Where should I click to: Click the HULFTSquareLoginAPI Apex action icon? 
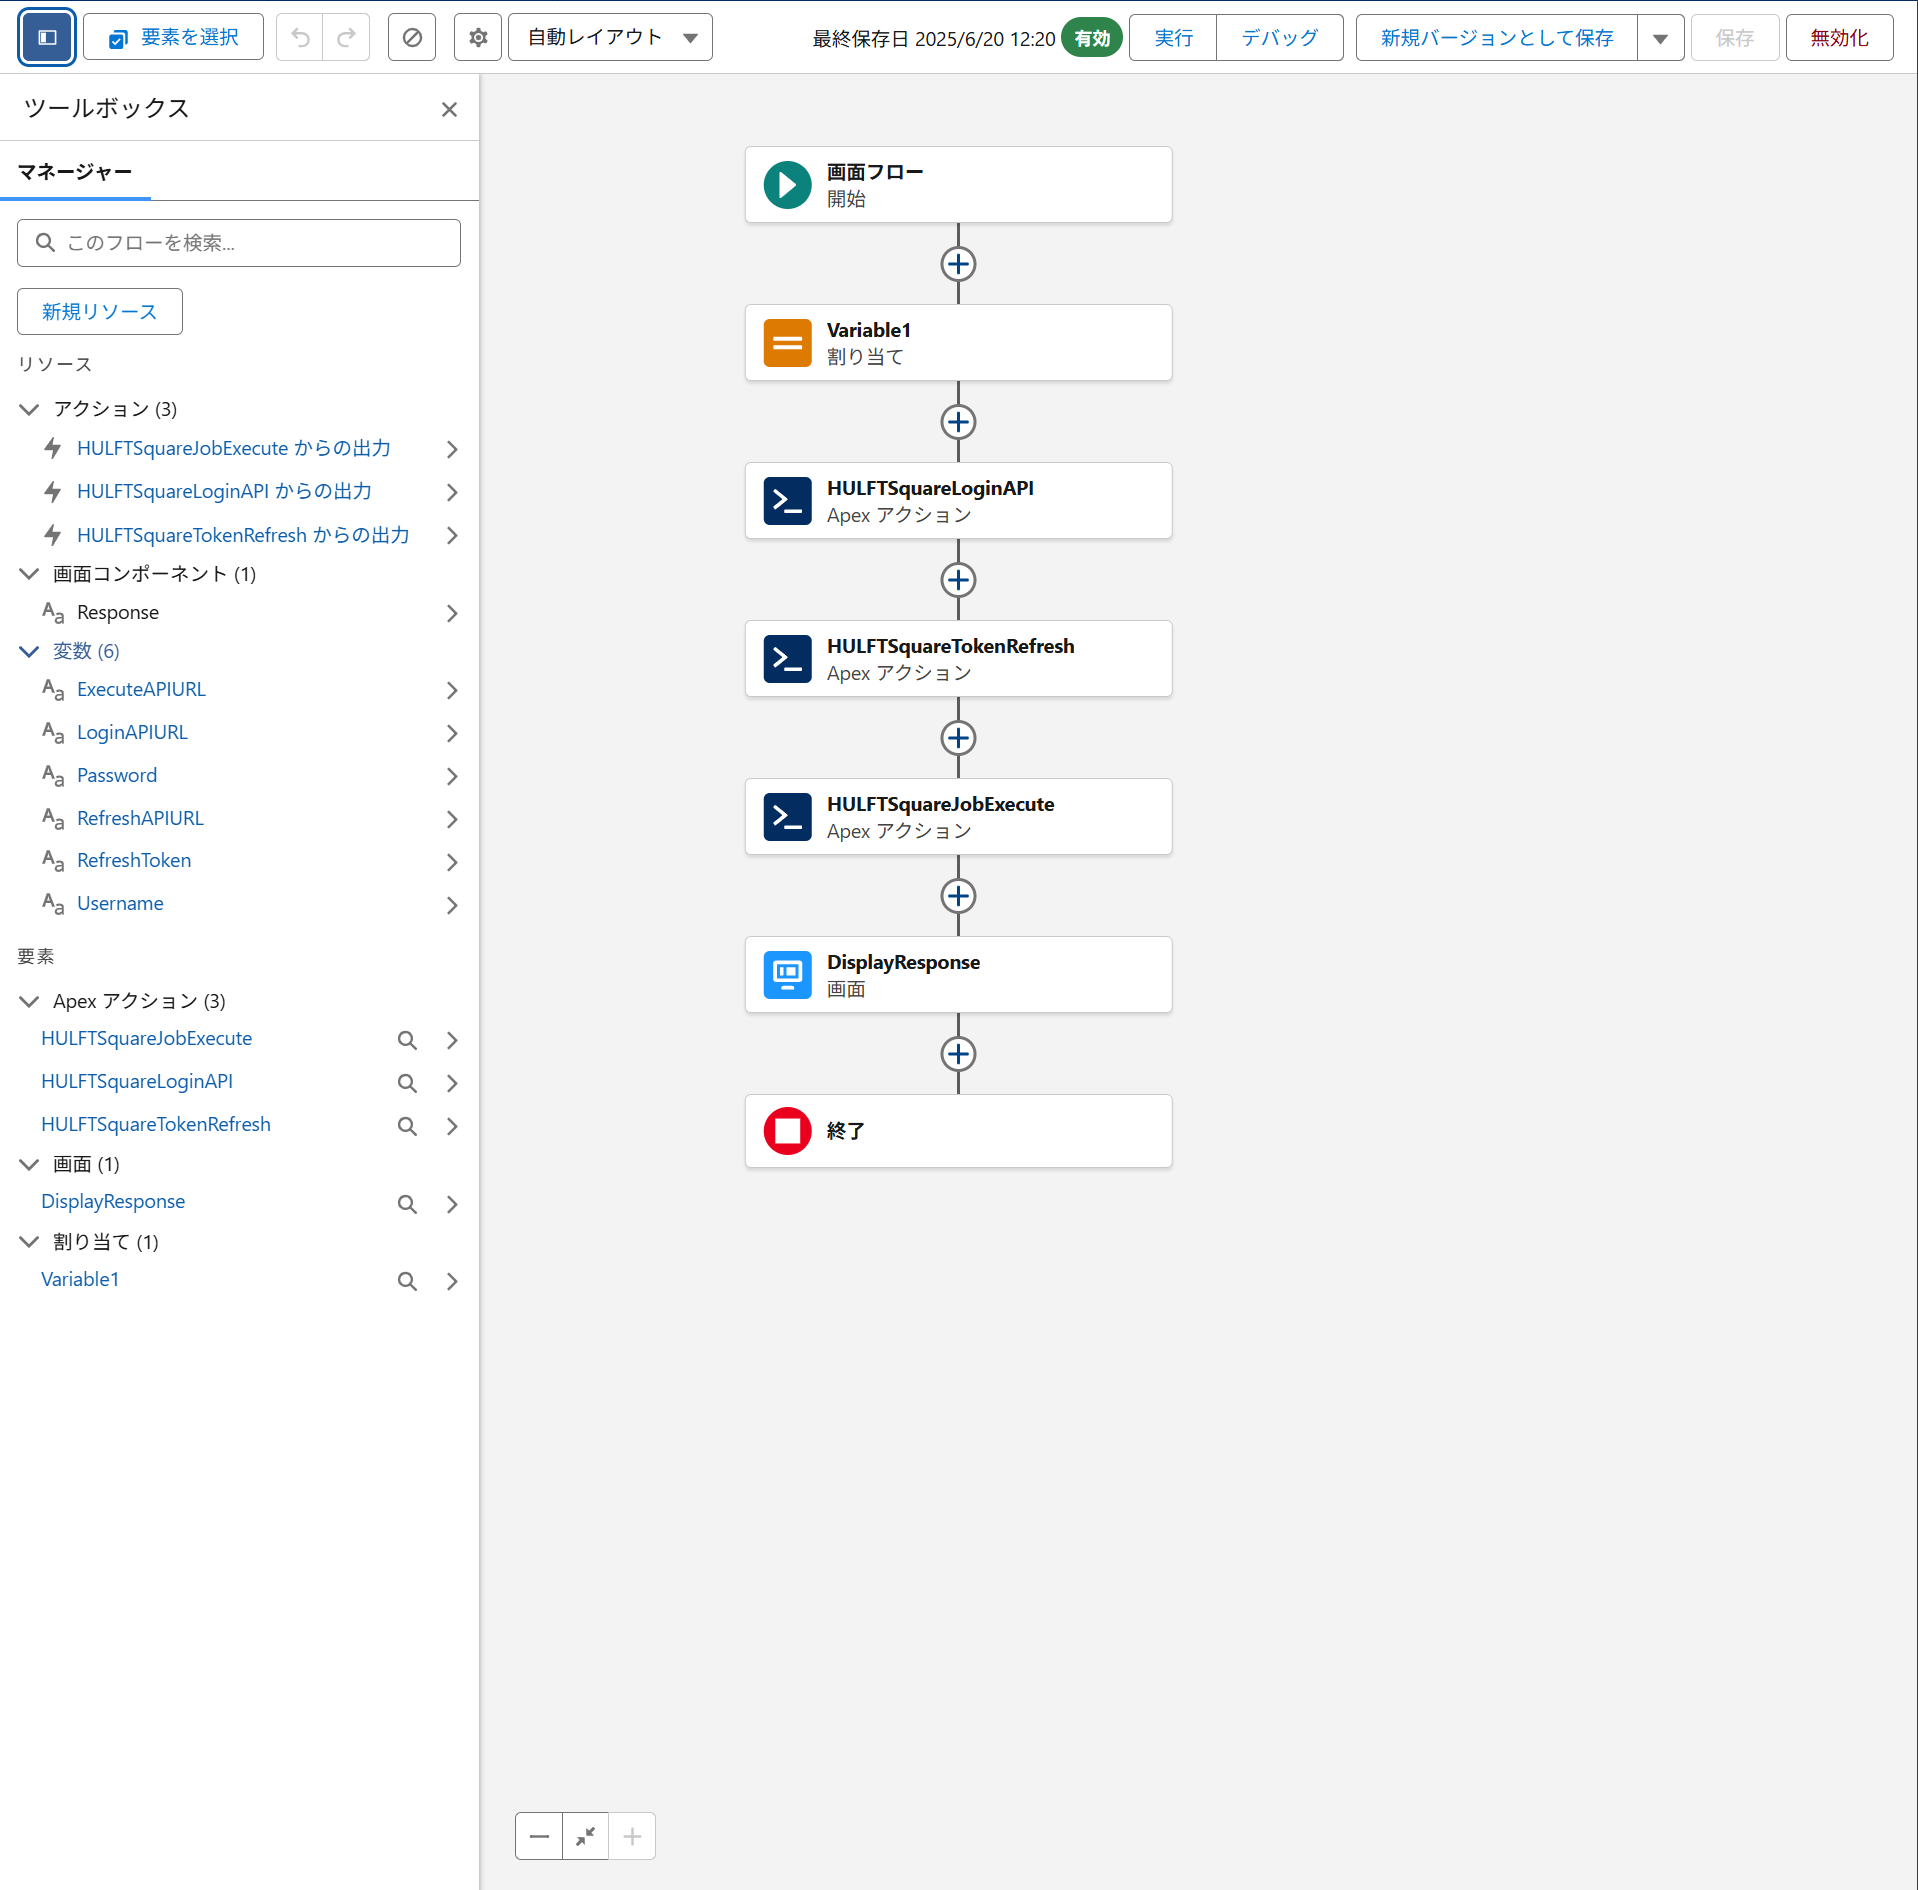point(788,501)
